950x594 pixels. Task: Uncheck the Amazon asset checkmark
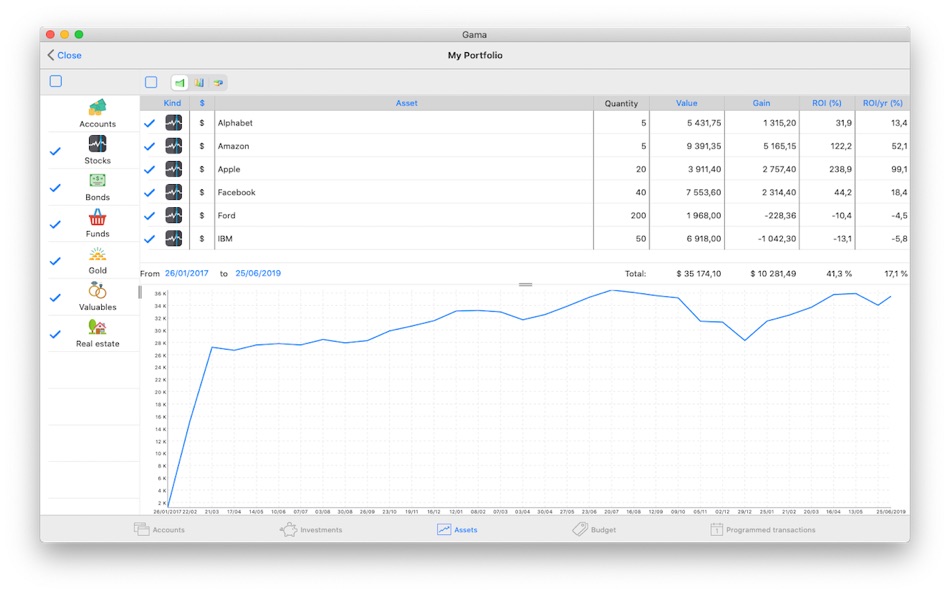[150, 147]
